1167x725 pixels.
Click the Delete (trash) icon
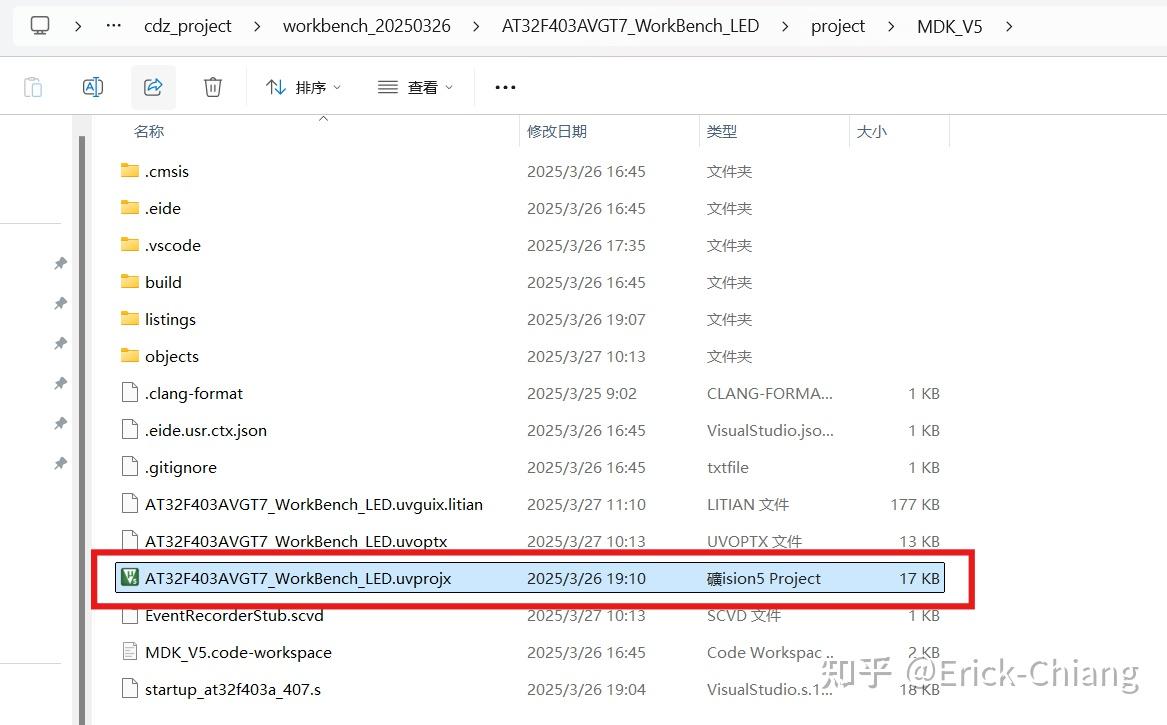click(212, 87)
